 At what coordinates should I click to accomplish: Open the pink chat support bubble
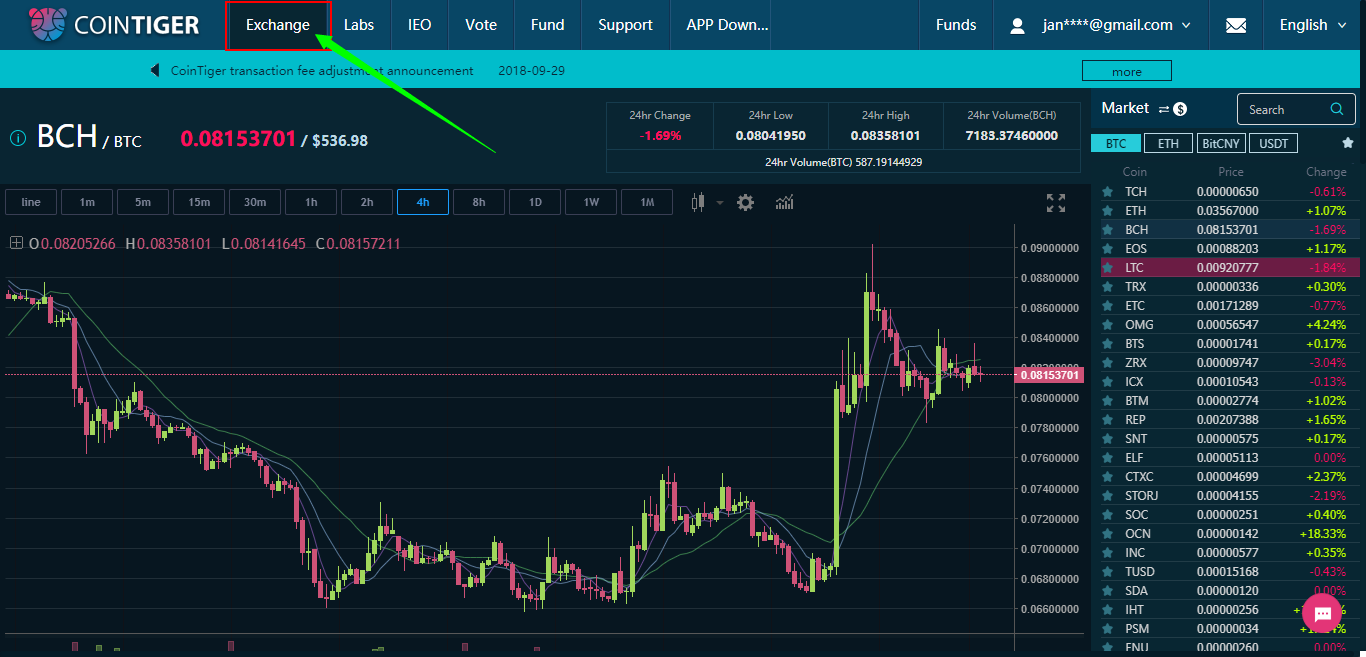1322,612
